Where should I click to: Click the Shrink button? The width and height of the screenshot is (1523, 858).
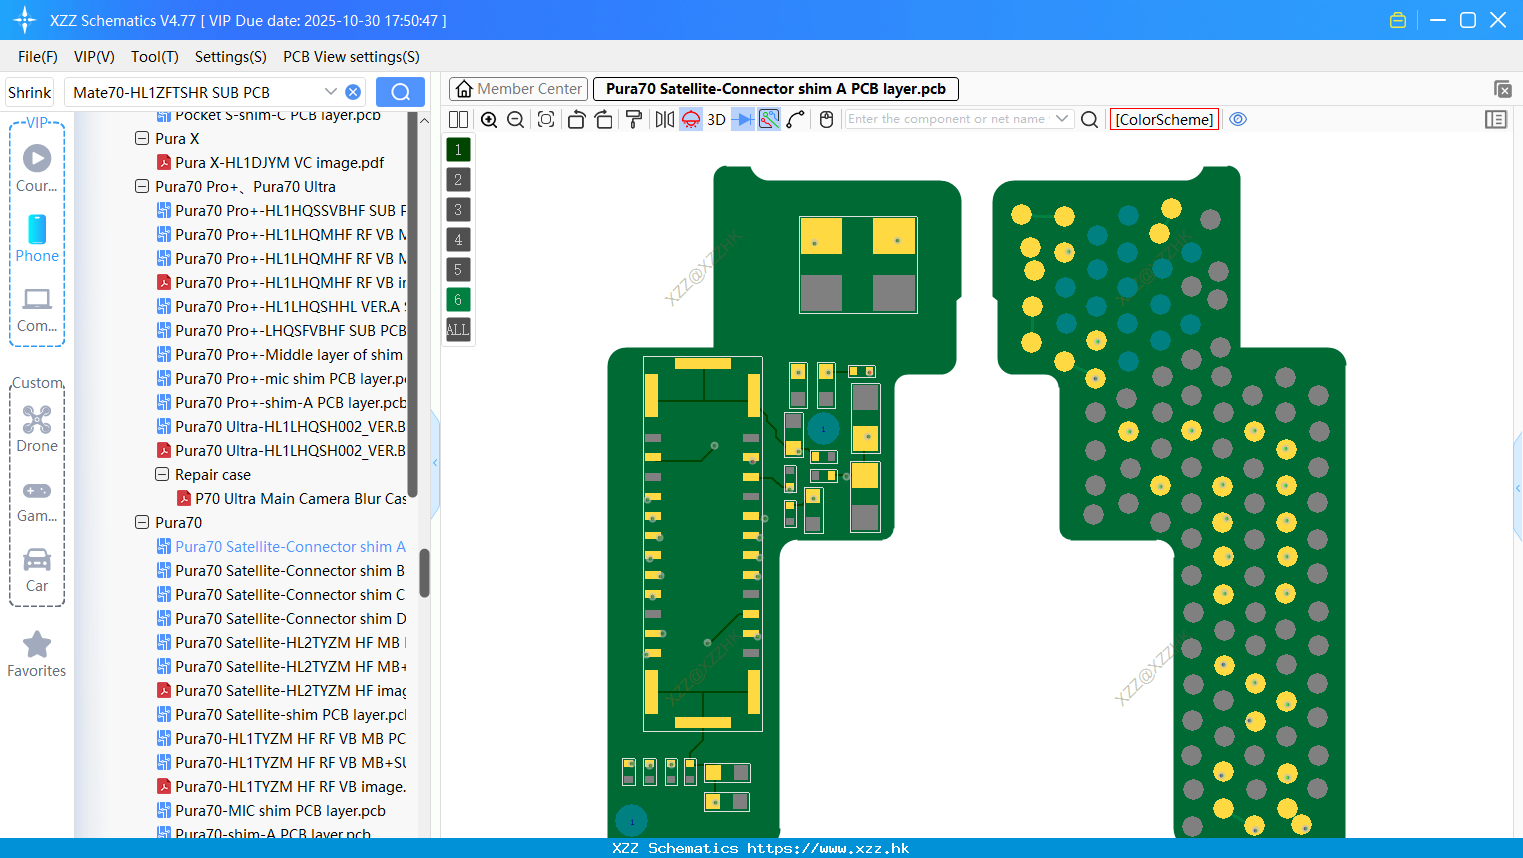click(29, 92)
